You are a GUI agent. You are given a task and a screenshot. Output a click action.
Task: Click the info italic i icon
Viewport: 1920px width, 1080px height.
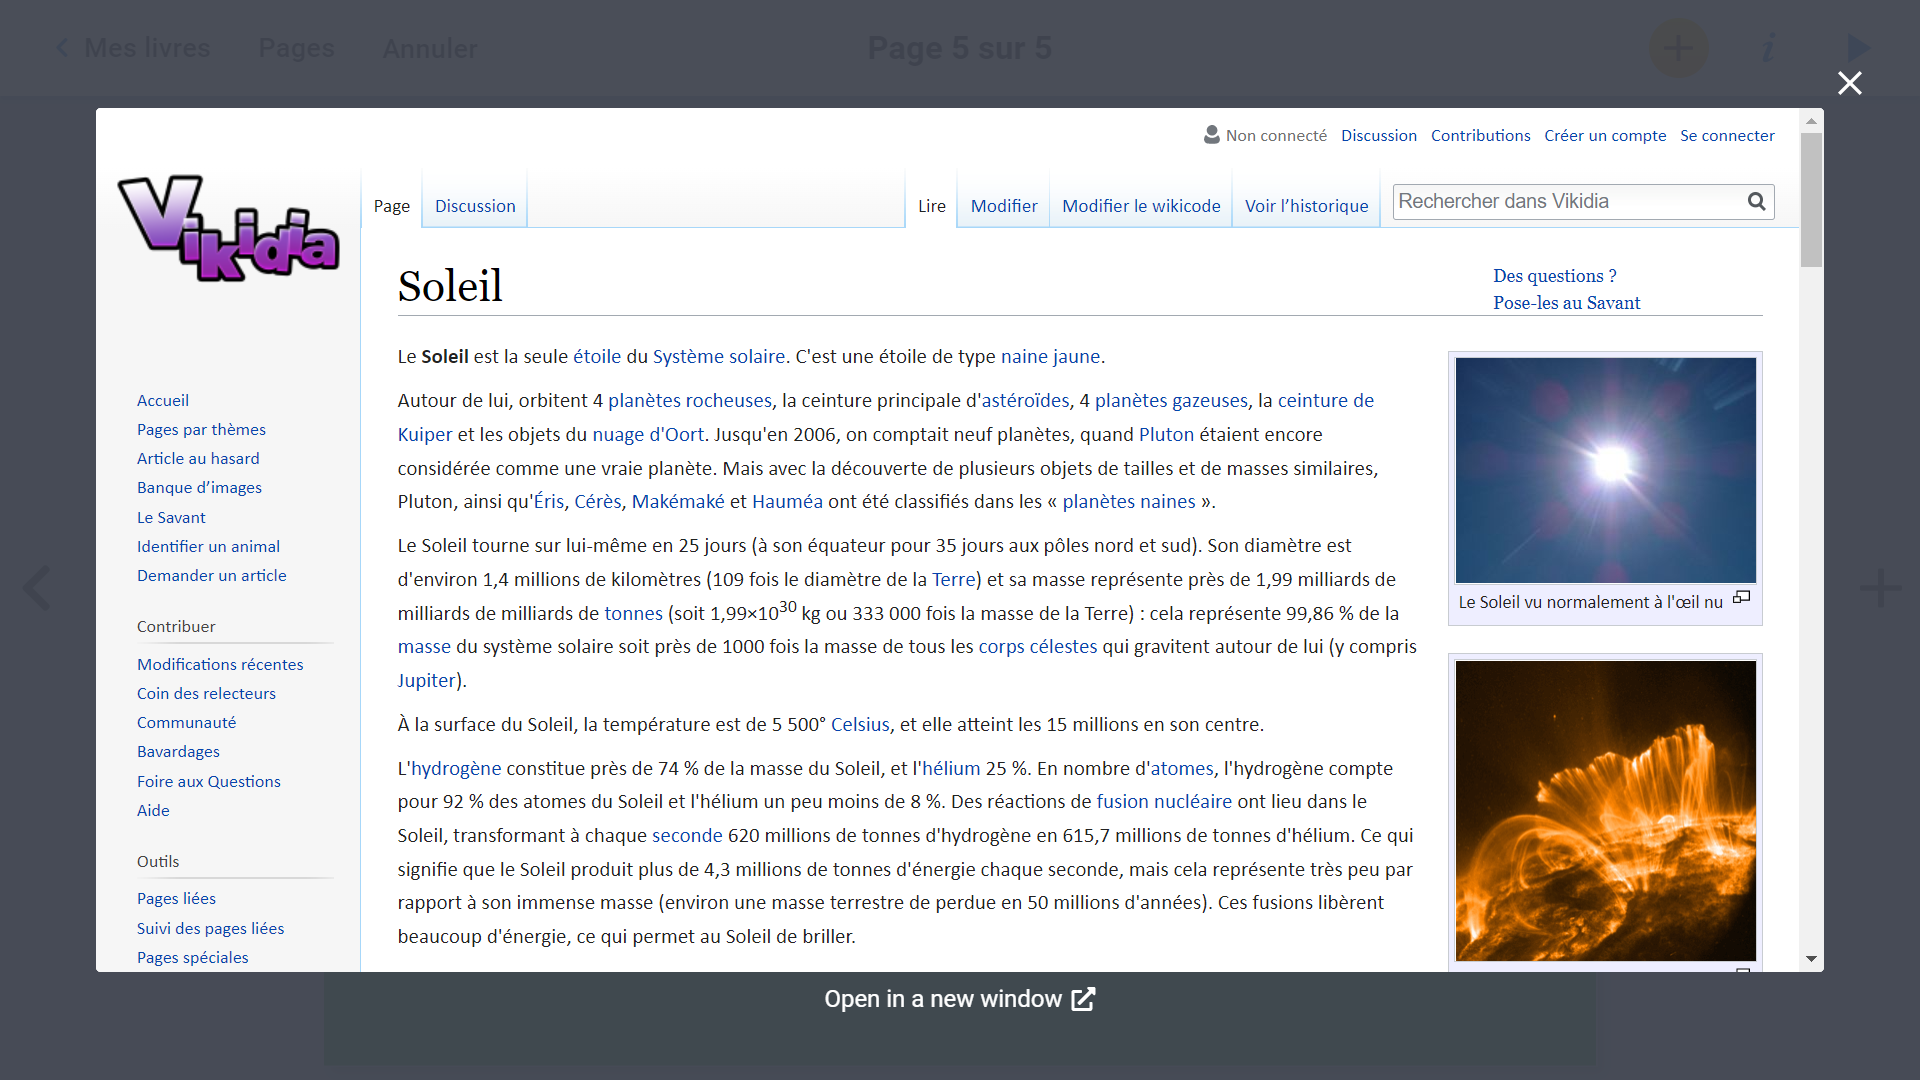[x=1769, y=48]
